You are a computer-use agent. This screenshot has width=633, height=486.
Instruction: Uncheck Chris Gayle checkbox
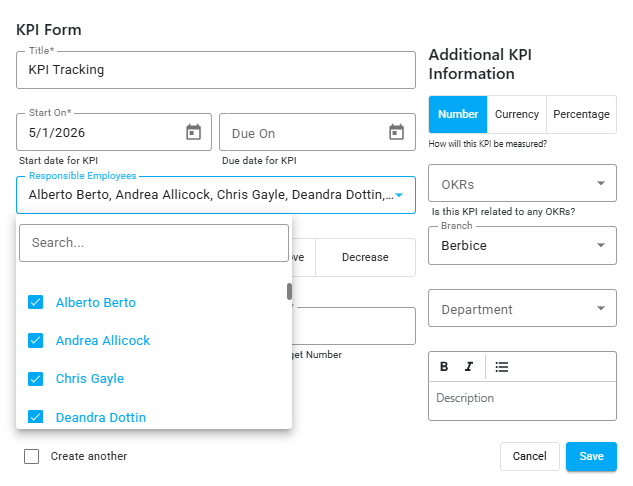pyautogui.click(x=36, y=379)
